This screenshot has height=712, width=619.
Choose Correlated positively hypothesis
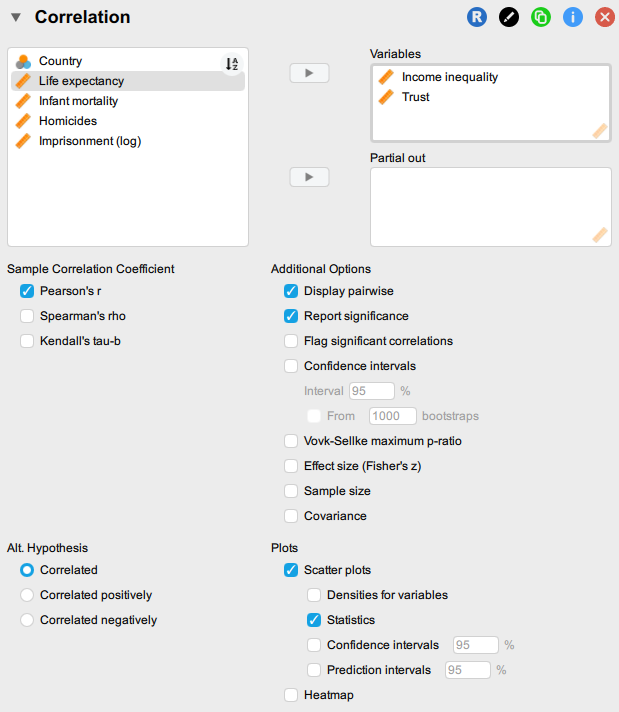pyautogui.click(x=27, y=595)
